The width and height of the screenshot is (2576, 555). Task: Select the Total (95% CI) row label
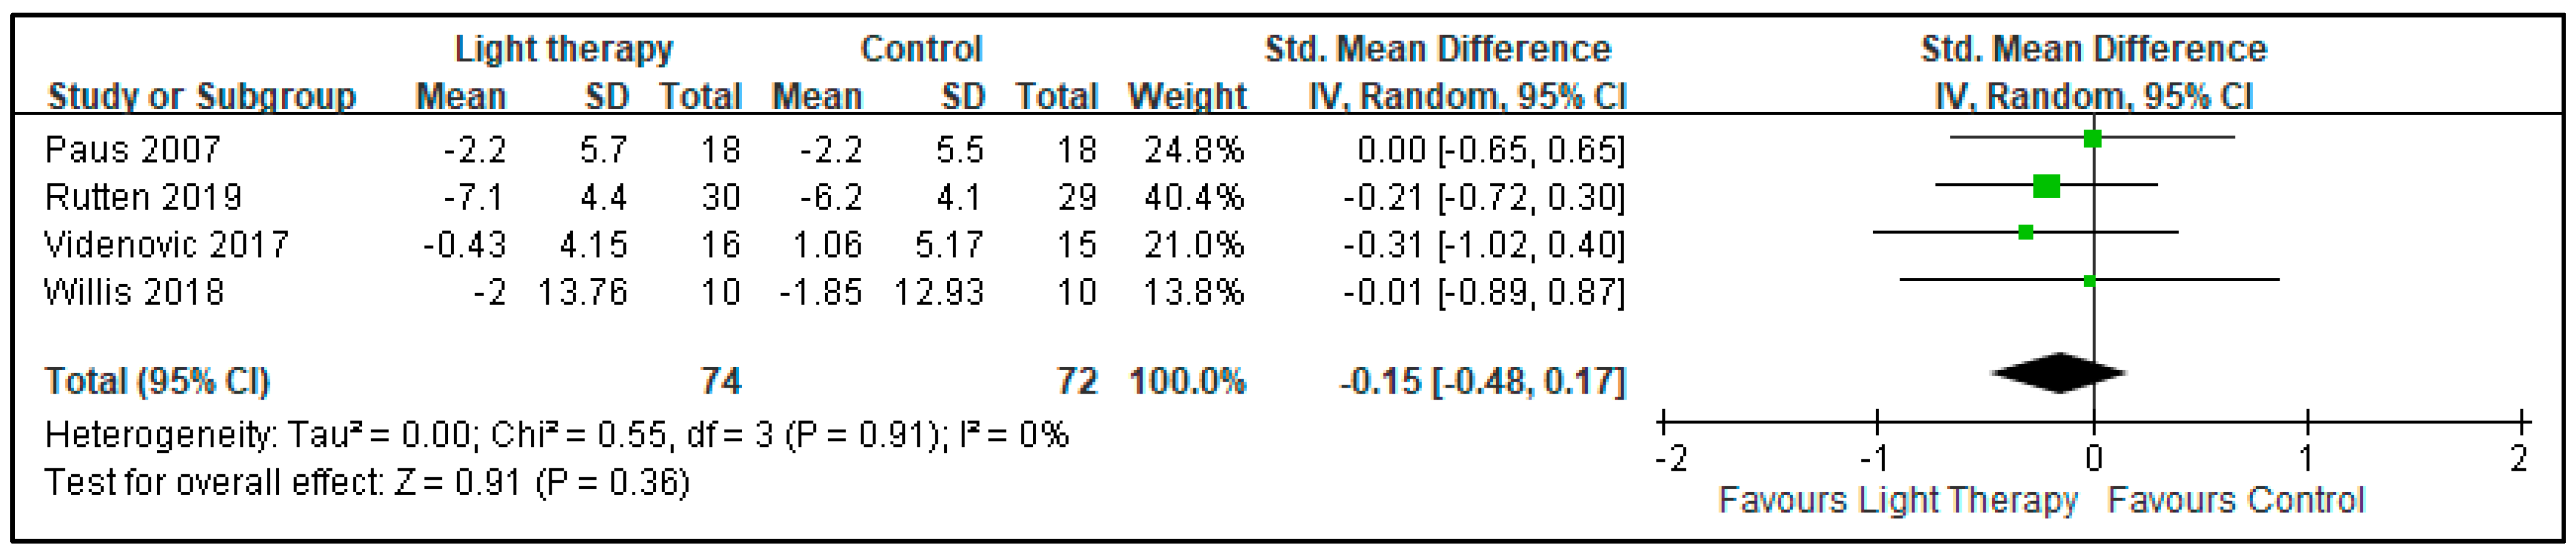[x=157, y=381]
